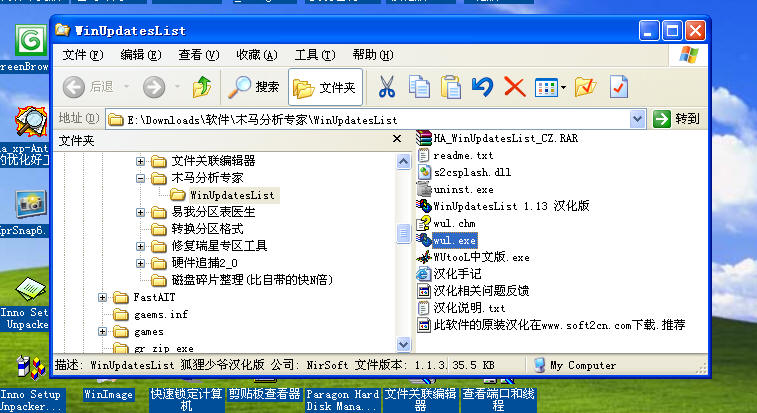Click the Undo arrow icon
757x413 pixels.
tap(482, 87)
